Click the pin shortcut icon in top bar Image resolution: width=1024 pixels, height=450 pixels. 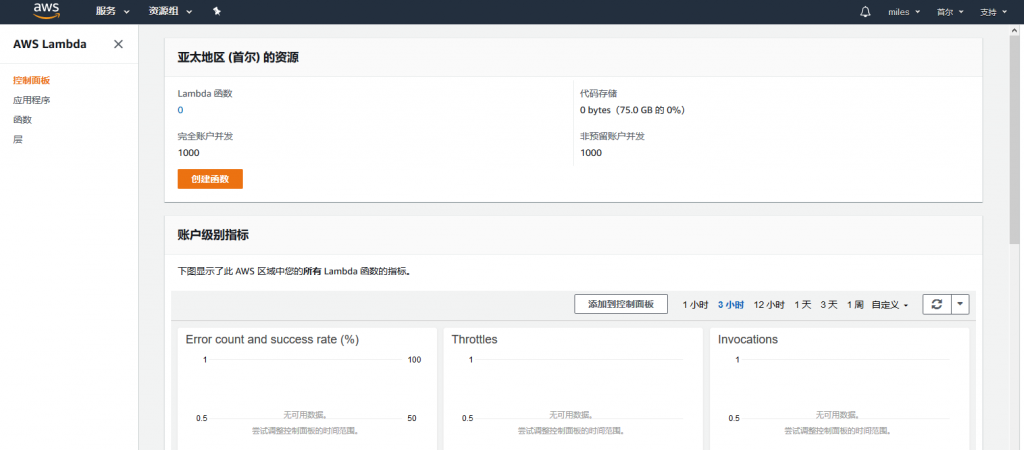coord(217,12)
